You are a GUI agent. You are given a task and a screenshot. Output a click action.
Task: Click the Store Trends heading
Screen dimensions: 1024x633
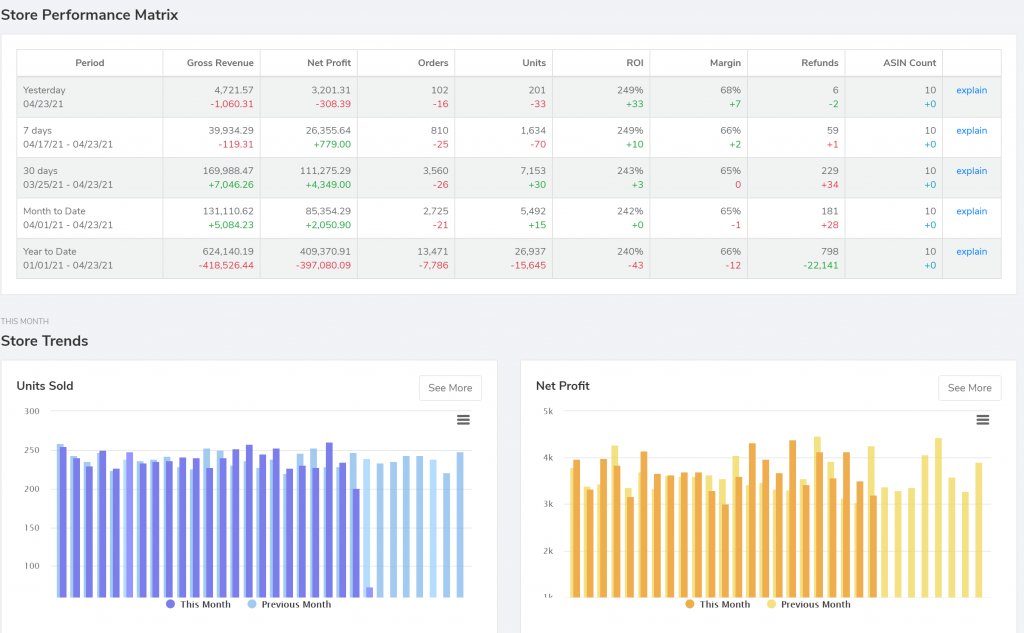pyautogui.click(x=44, y=341)
